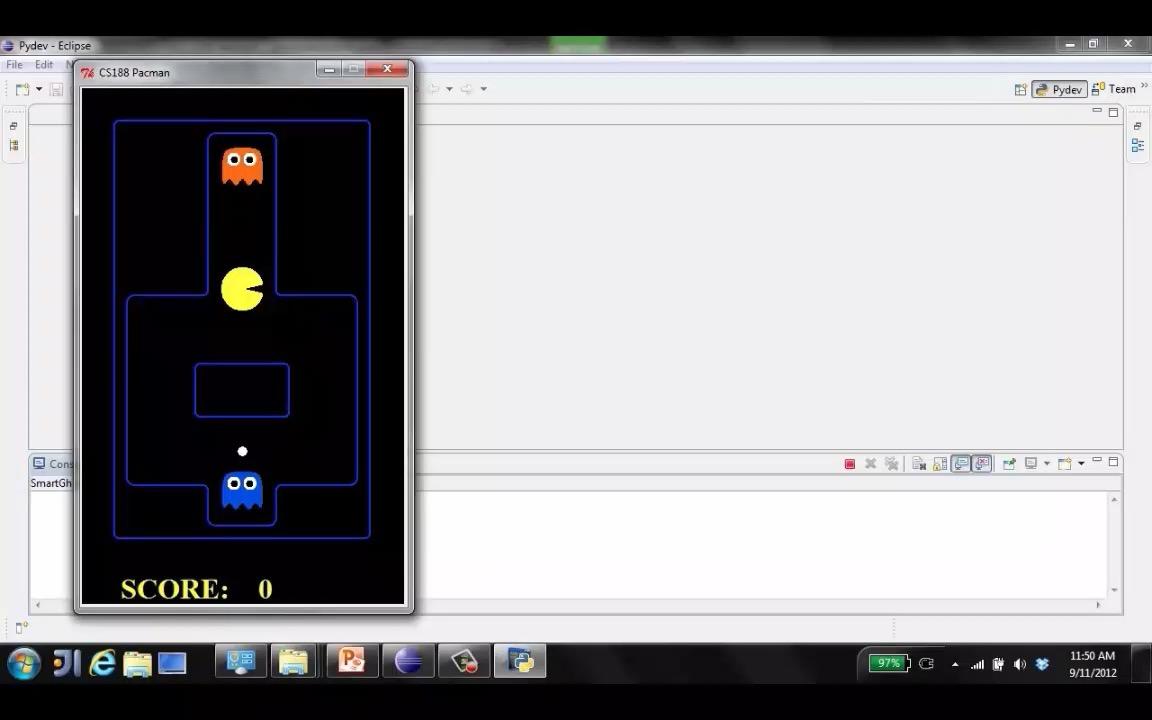1152x720 pixels.
Task: Click Remove Launch gray X in Console
Action: (x=871, y=464)
